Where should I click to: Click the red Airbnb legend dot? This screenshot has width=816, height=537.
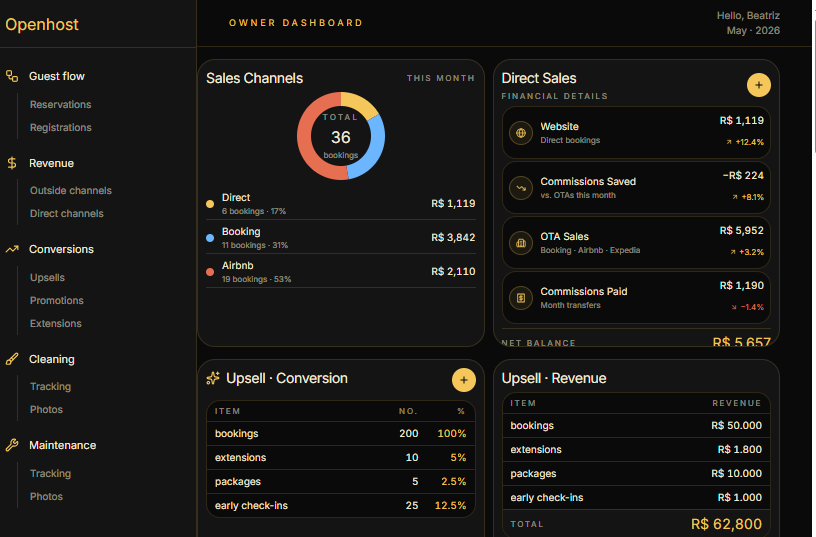click(x=210, y=272)
